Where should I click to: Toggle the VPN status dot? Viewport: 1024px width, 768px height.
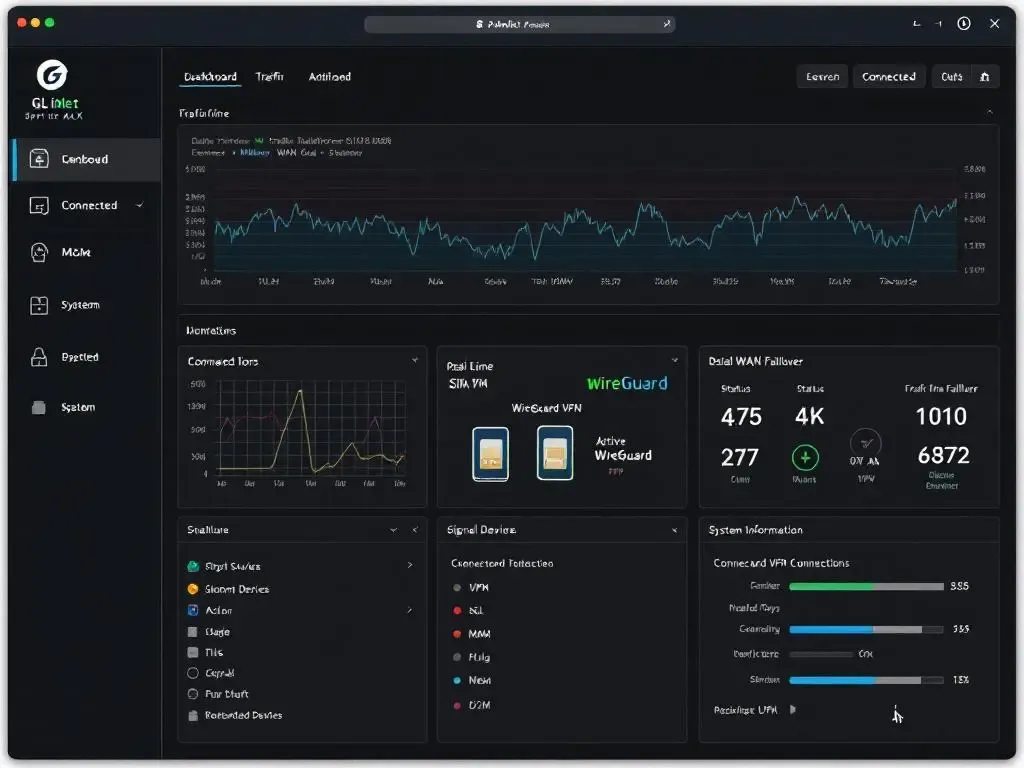click(x=457, y=588)
